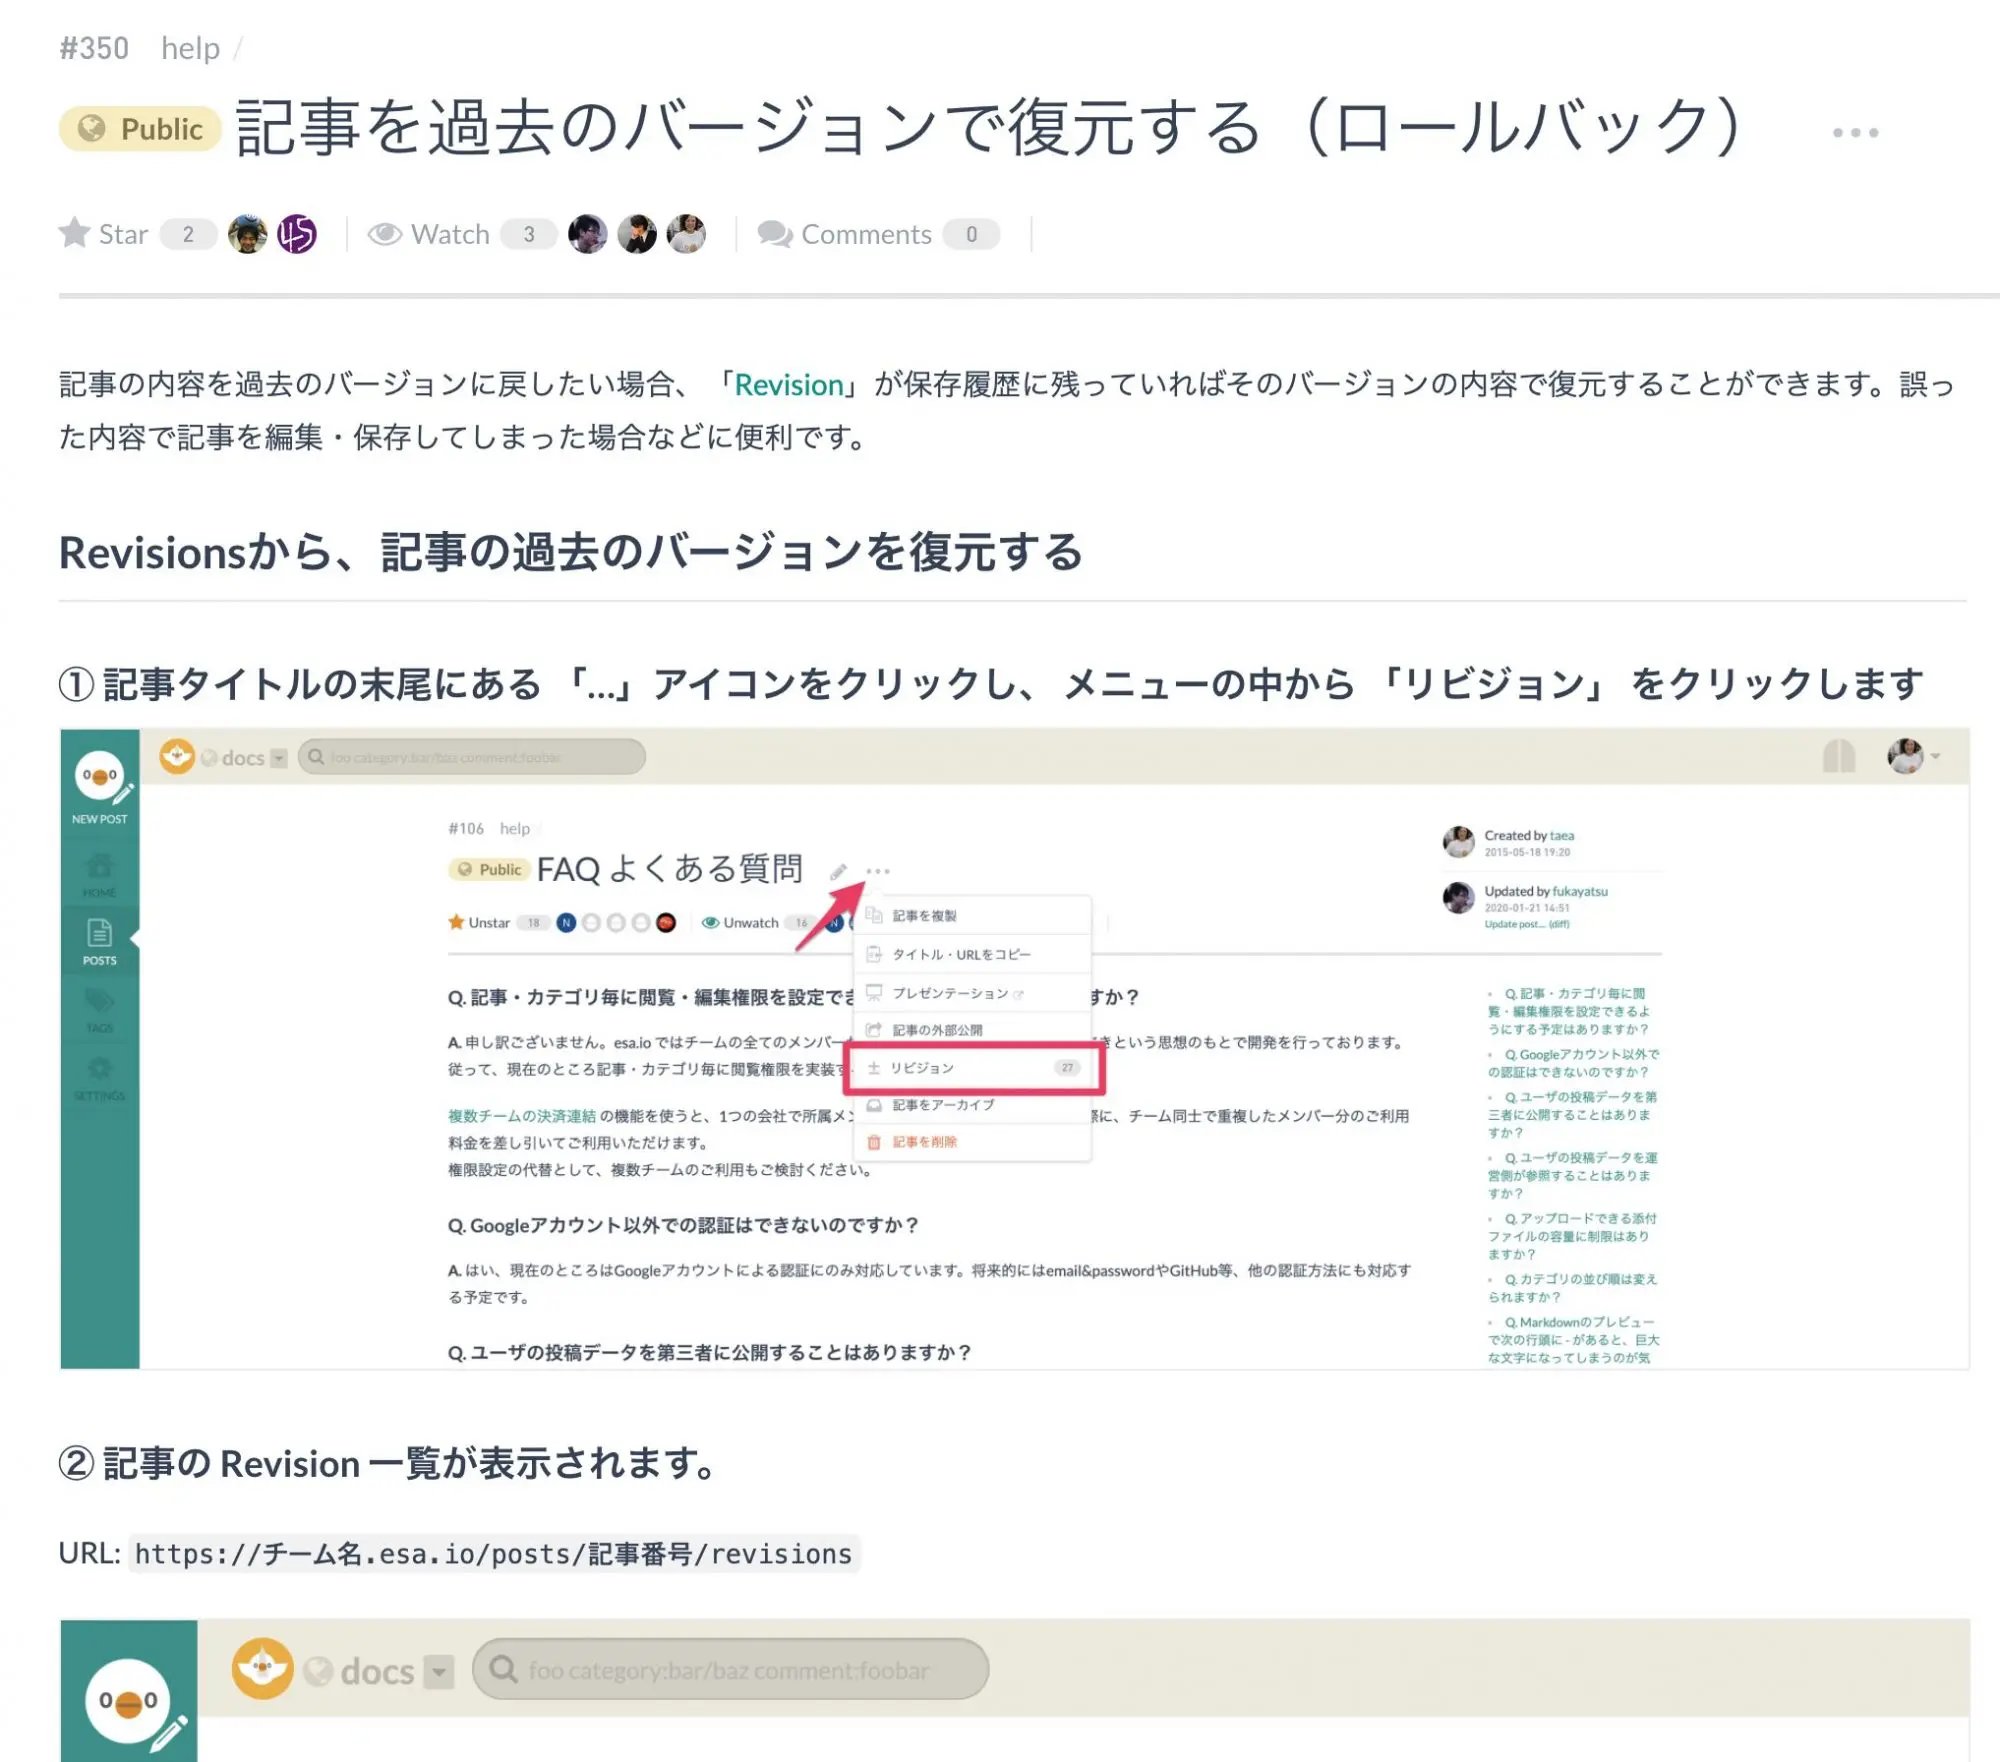Image resolution: width=2000 pixels, height=1762 pixels.
Task: Follow the green Revision link in the intro paragraph
Action: 789,385
